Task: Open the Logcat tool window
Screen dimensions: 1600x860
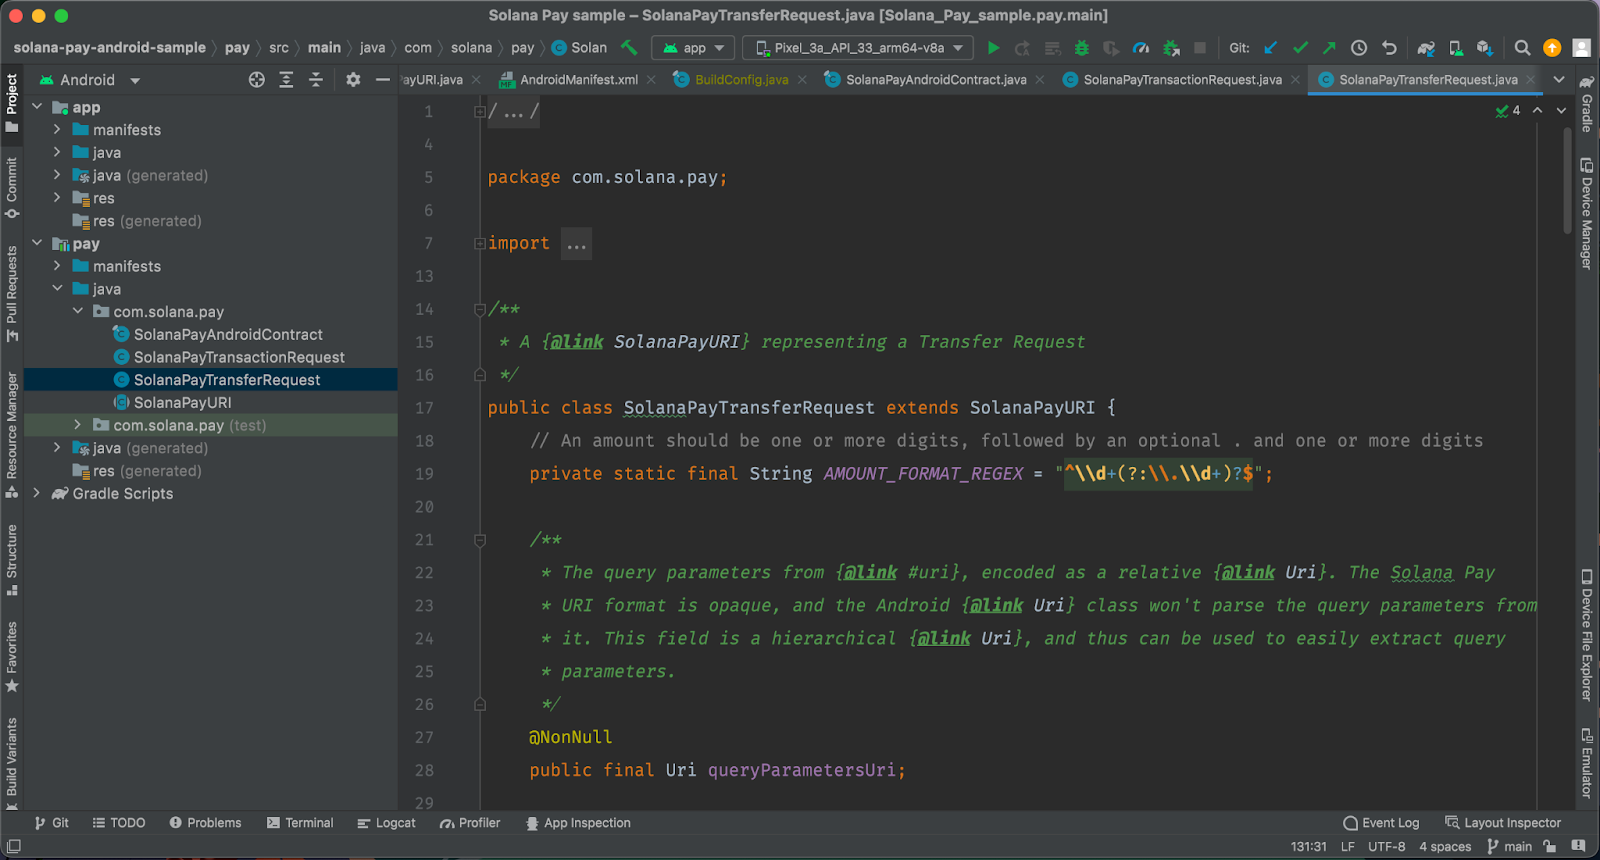Action: pos(386,823)
